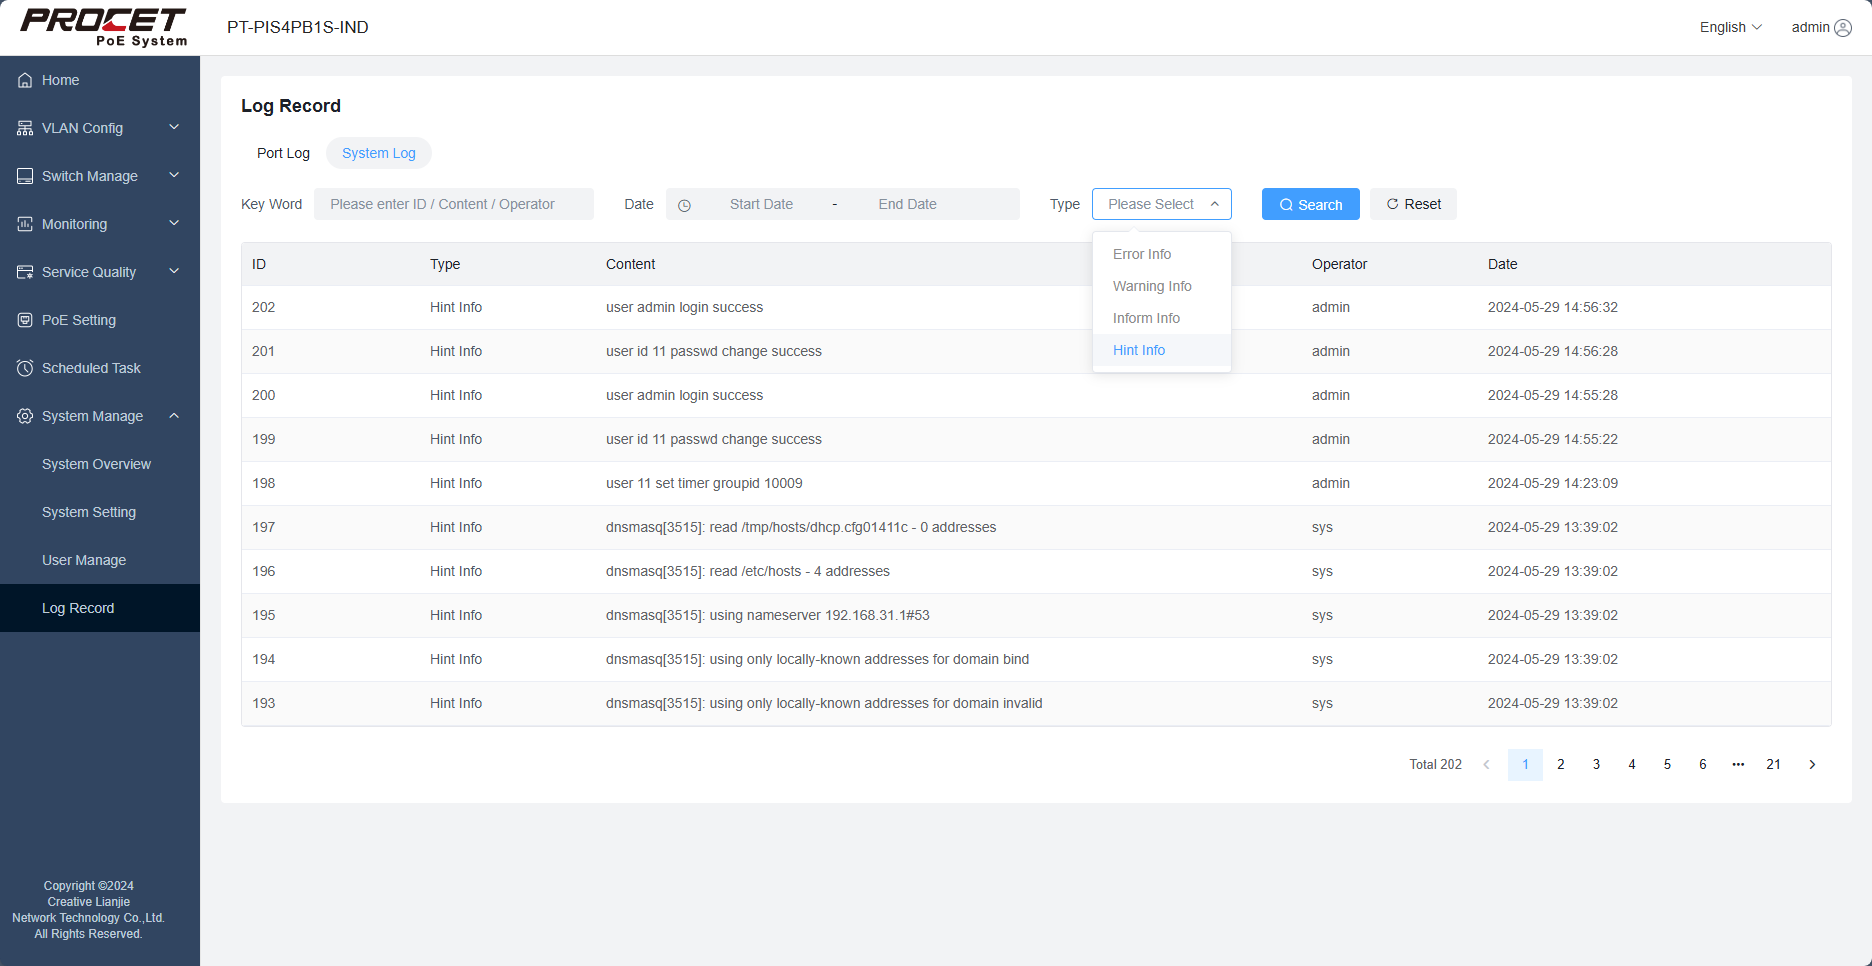Click the Monitoring icon in sidebar
Viewport: 1872px width, 966px height.
click(25, 224)
